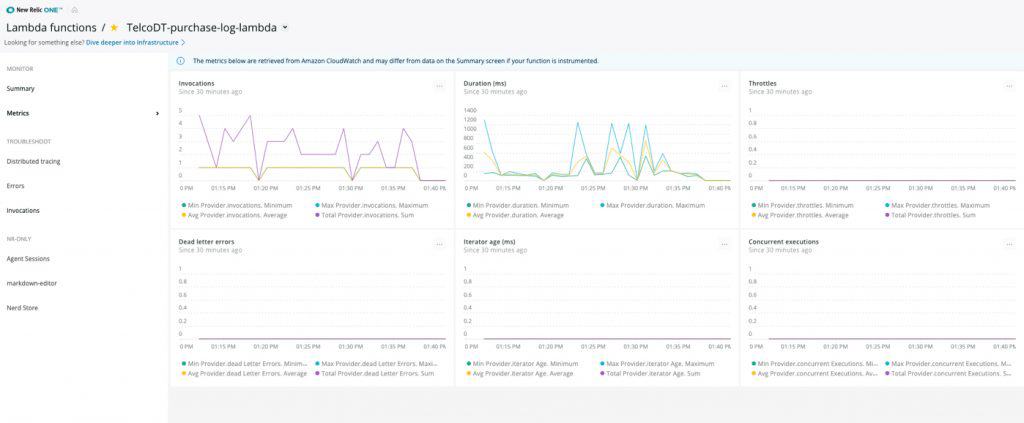1024x423 pixels.
Task: Open Distributed tracing in the sidebar
Action: pyautogui.click(x=33, y=161)
